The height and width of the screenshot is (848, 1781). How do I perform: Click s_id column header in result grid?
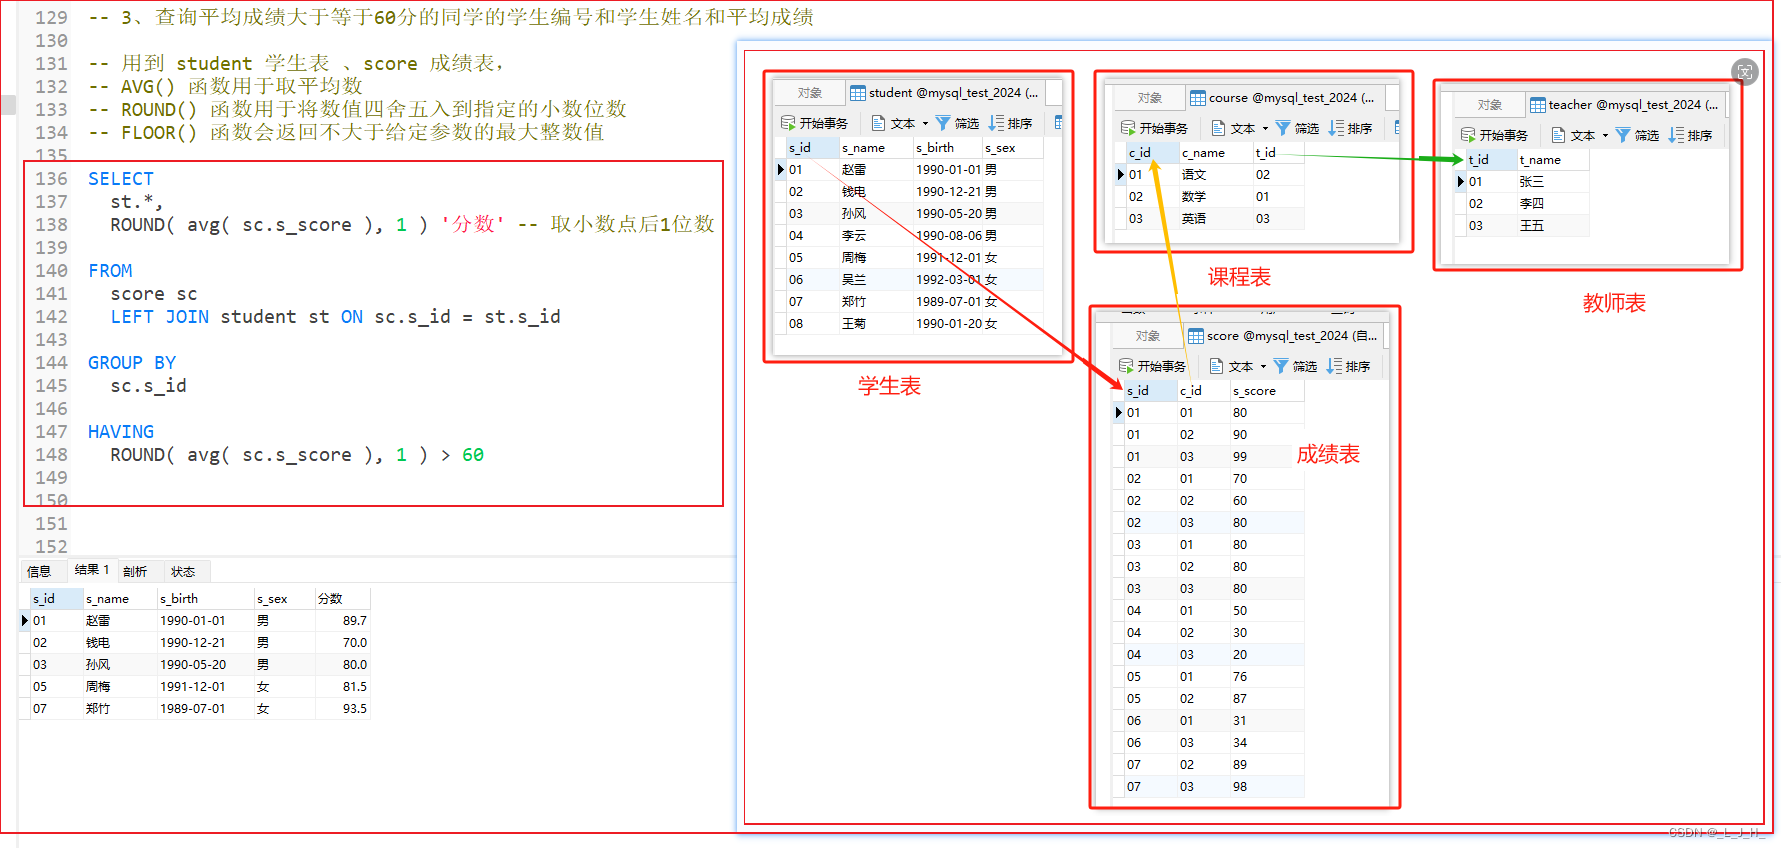[x=56, y=598]
